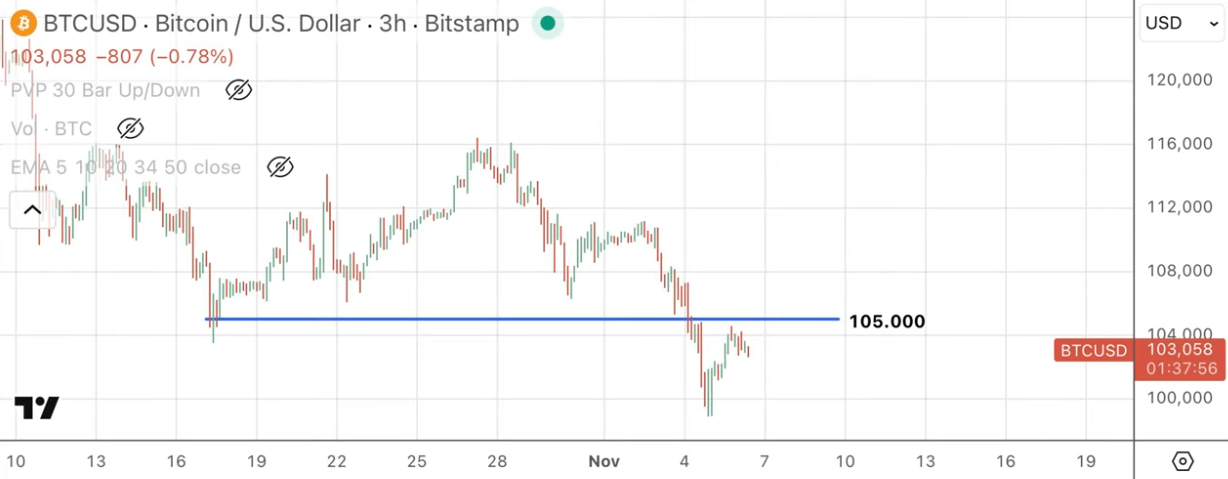Click the 103,058 current price countdown label
This screenshot has height=479, width=1228.
[1181, 359]
